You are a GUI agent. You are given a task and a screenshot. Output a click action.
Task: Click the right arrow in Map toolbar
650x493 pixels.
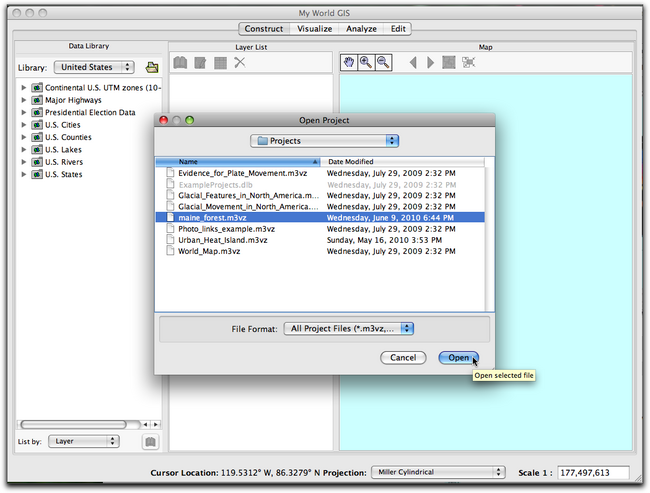click(x=430, y=63)
